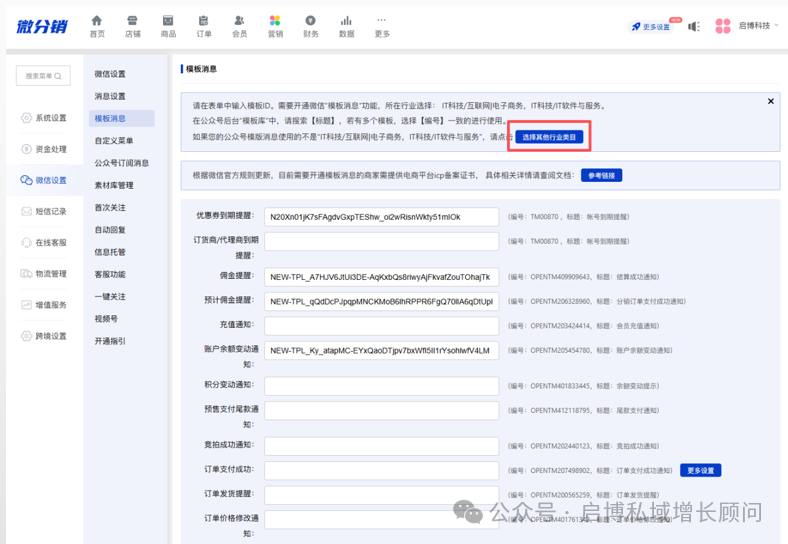Viewport: 788px width, 544px height.
Task: Click the 竞拍成功通知 input field
Action: click(381, 446)
